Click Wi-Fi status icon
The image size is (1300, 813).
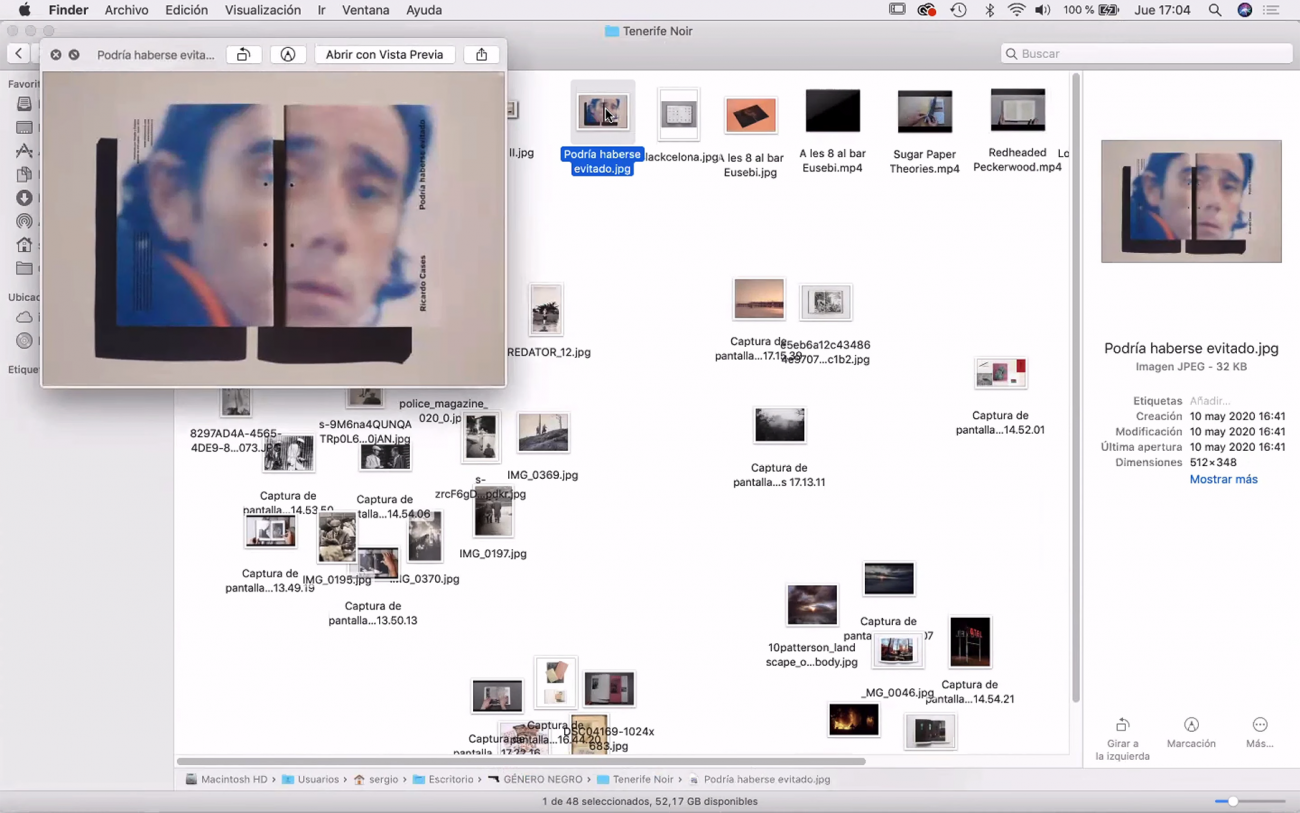point(1017,10)
